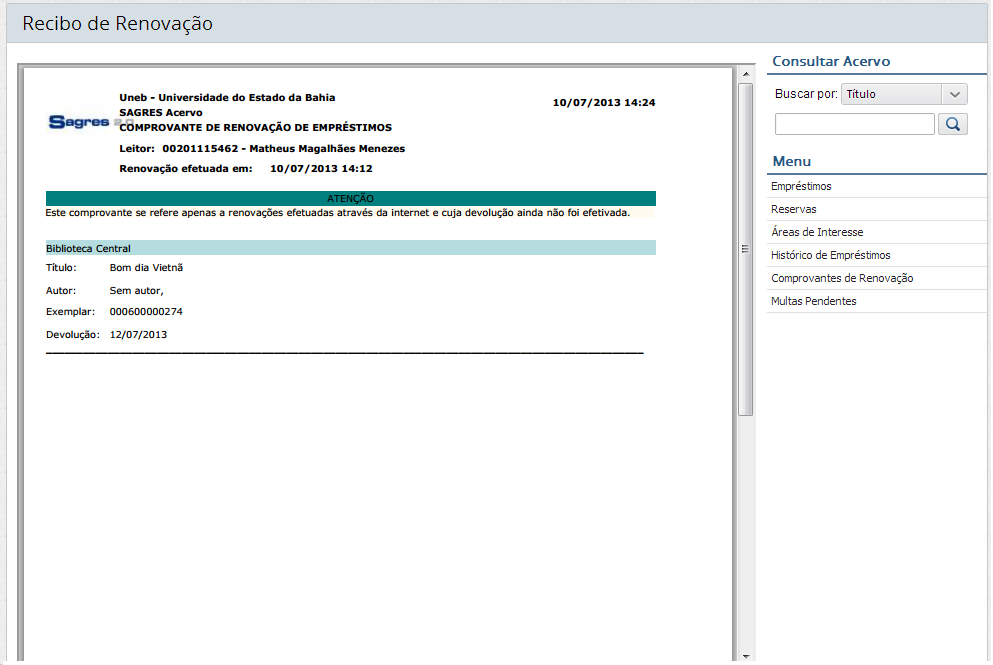The width and height of the screenshot is (993, 665).
Task: Go to Reservas in the Menu
Action: (x=794, y=209)
